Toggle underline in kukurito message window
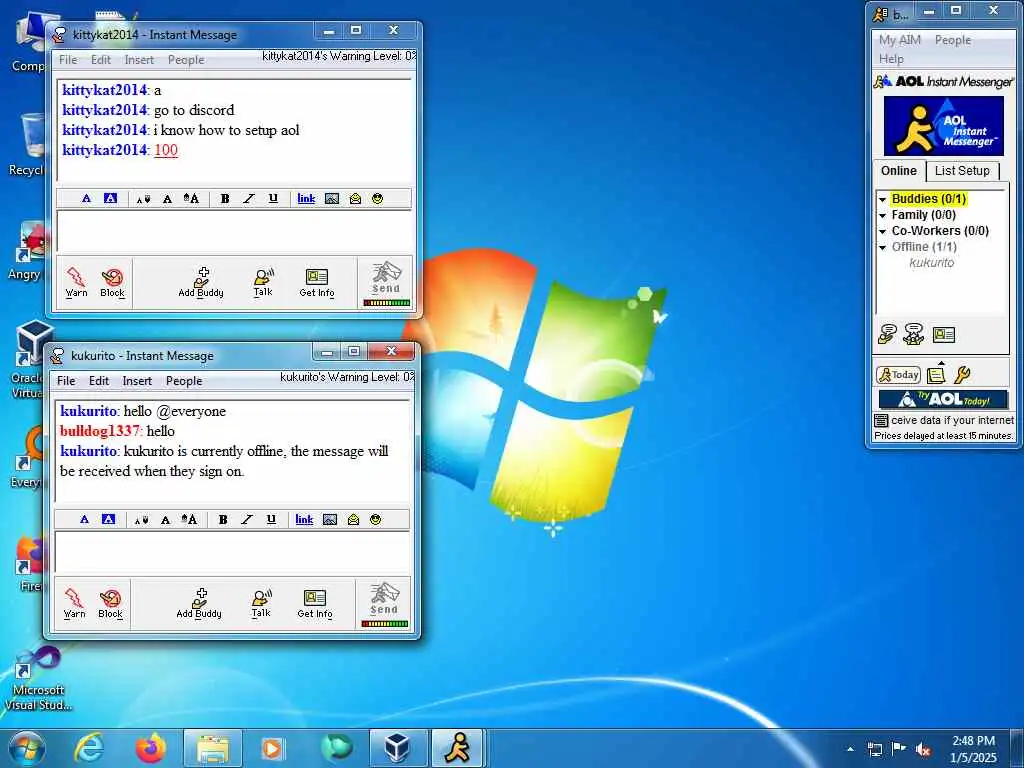 click(271, 519)
